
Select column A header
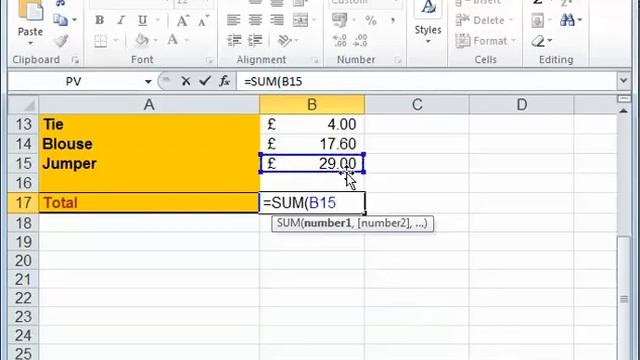pos(149,105)
